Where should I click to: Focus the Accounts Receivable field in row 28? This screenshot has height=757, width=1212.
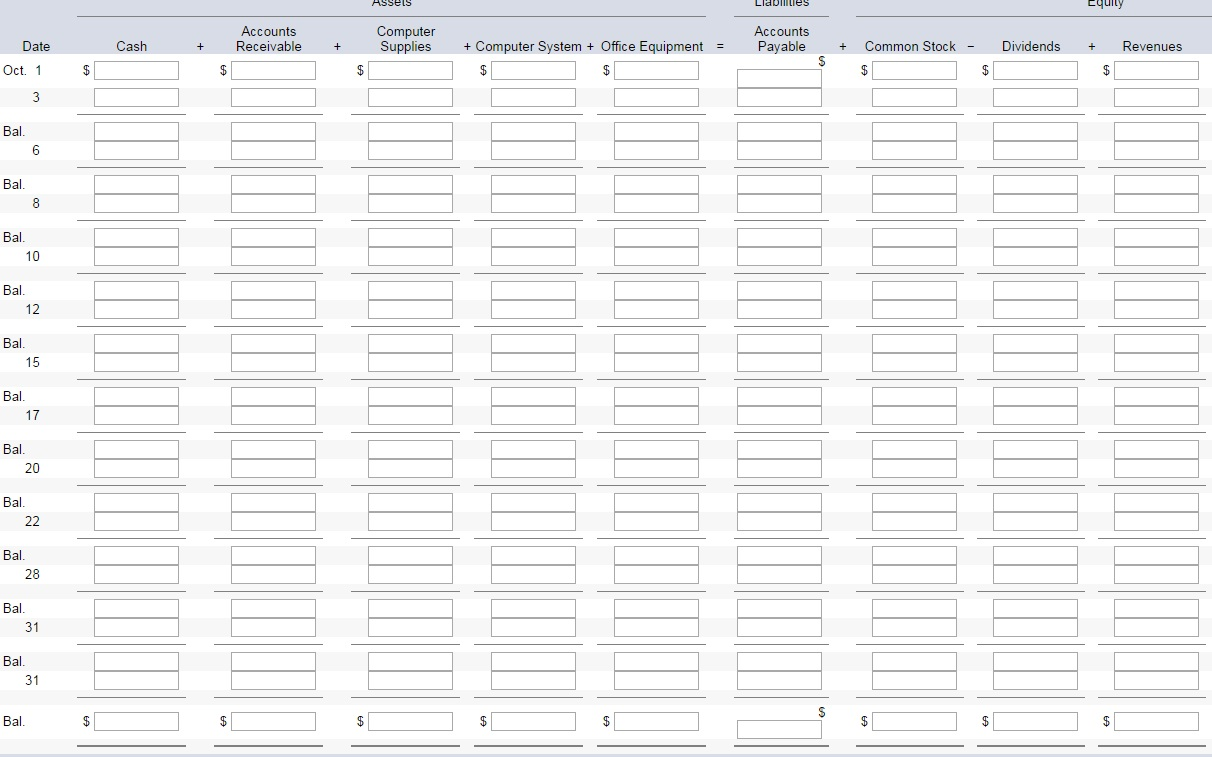(273, 574)
